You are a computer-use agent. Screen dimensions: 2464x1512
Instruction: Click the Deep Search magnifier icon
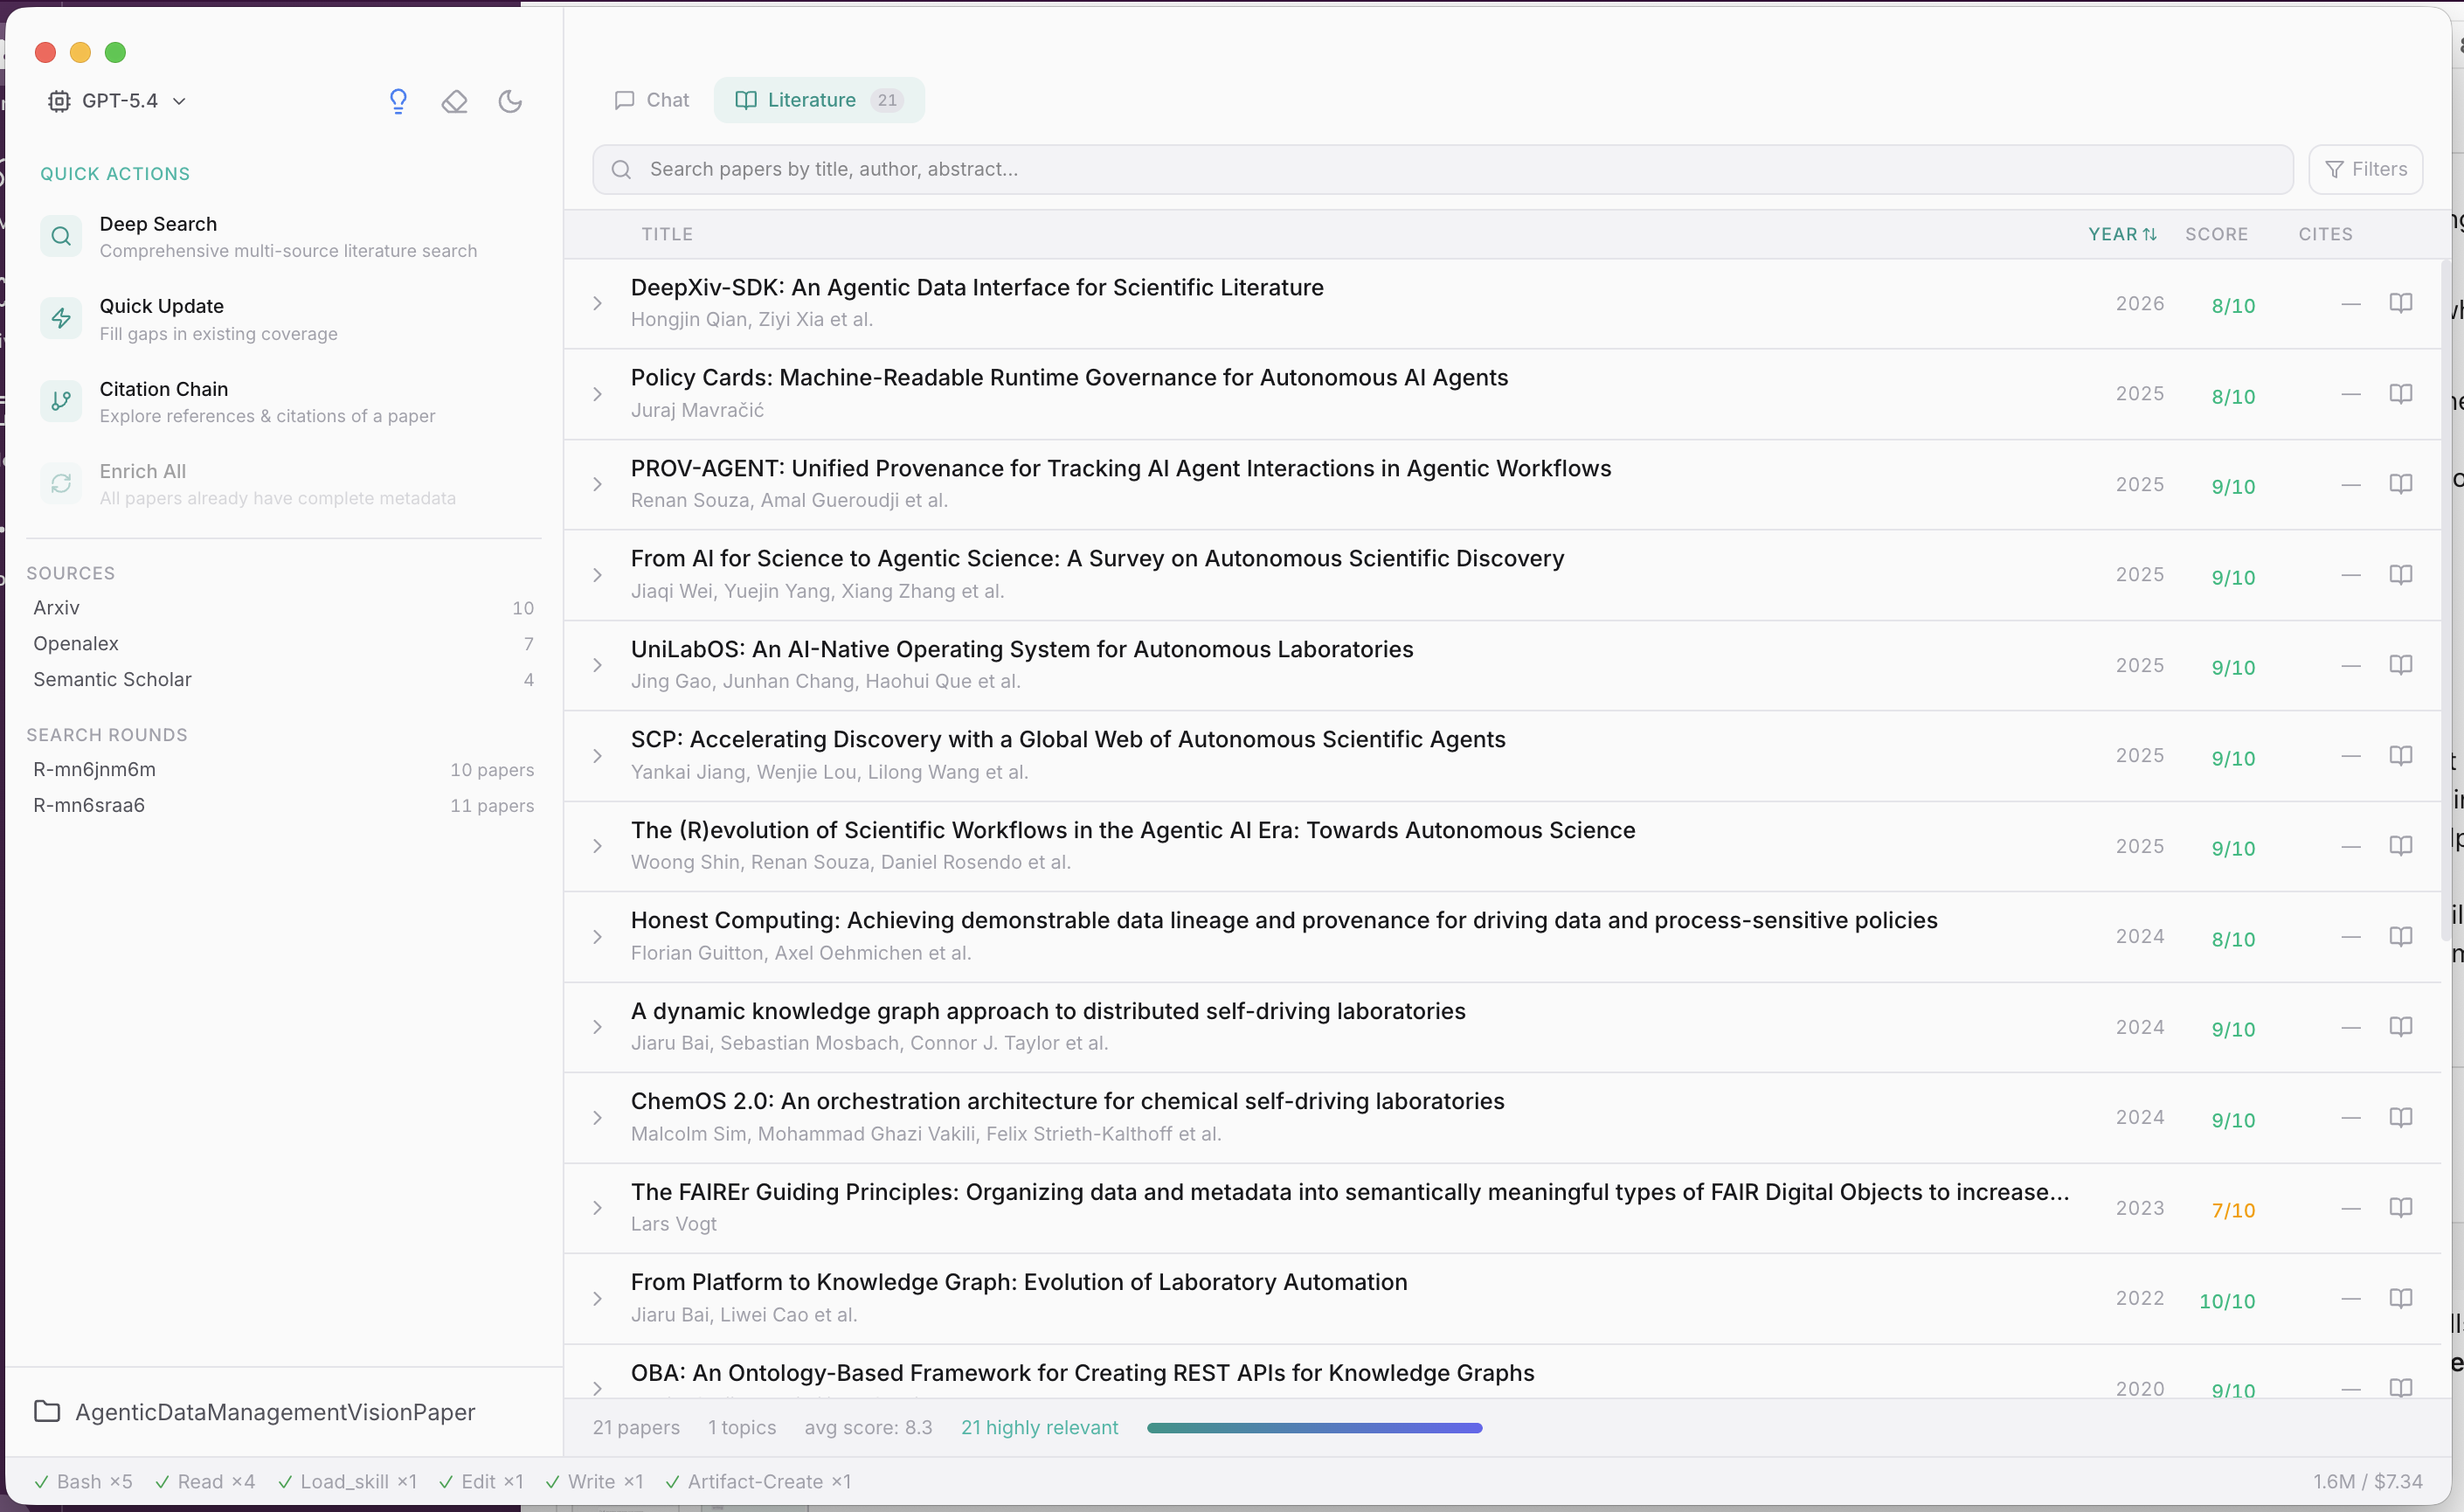click(61, 235)
